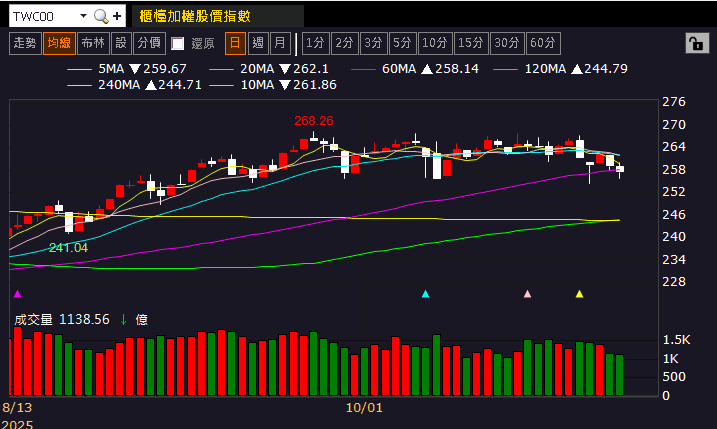Click the 10MA 261.86 legend entry

click(273, 85)
